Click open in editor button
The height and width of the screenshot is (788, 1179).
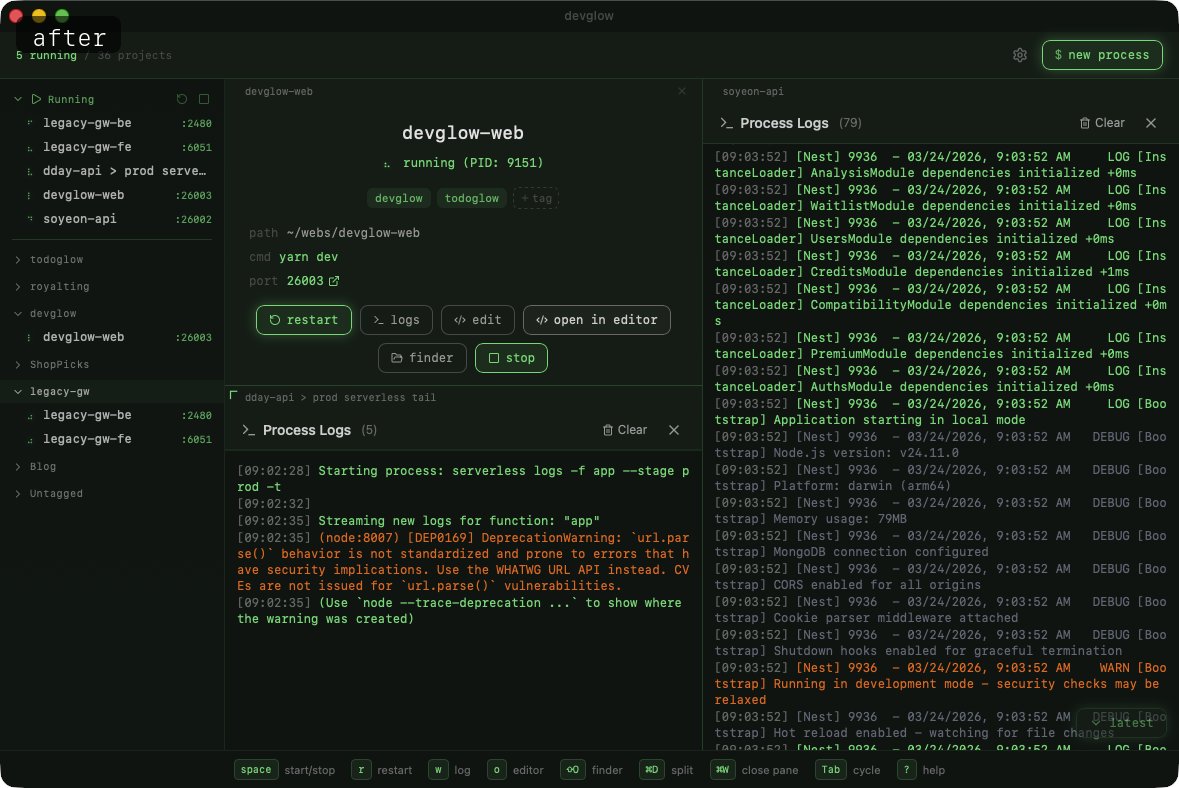[x=597, y=320]
